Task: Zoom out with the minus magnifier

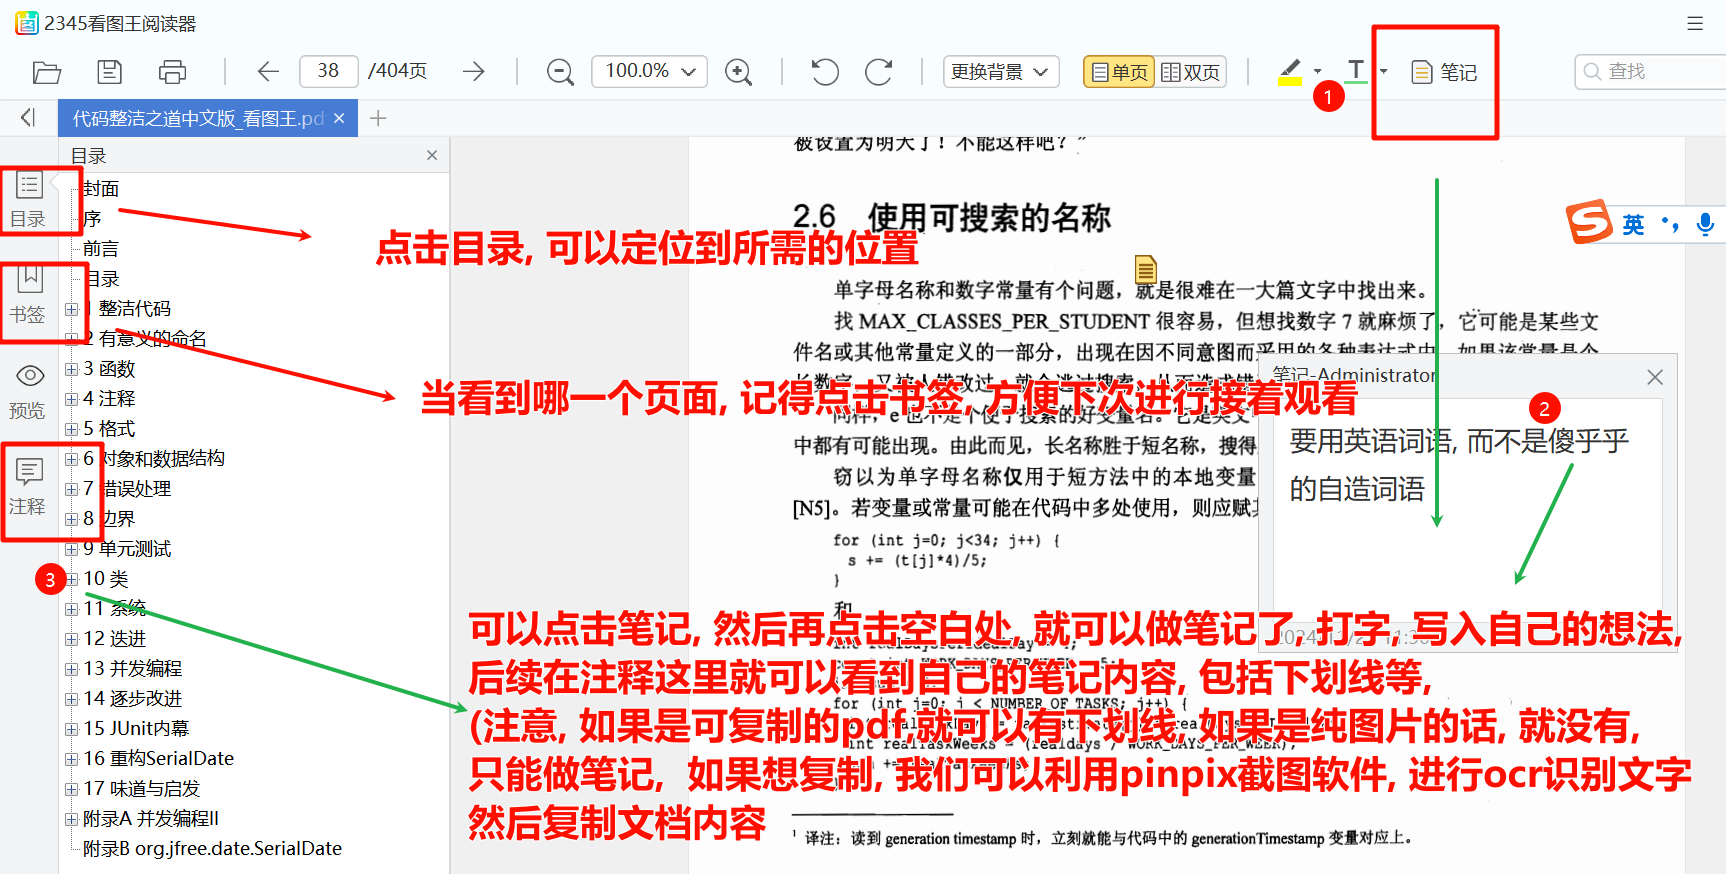Action: point(560,72)
